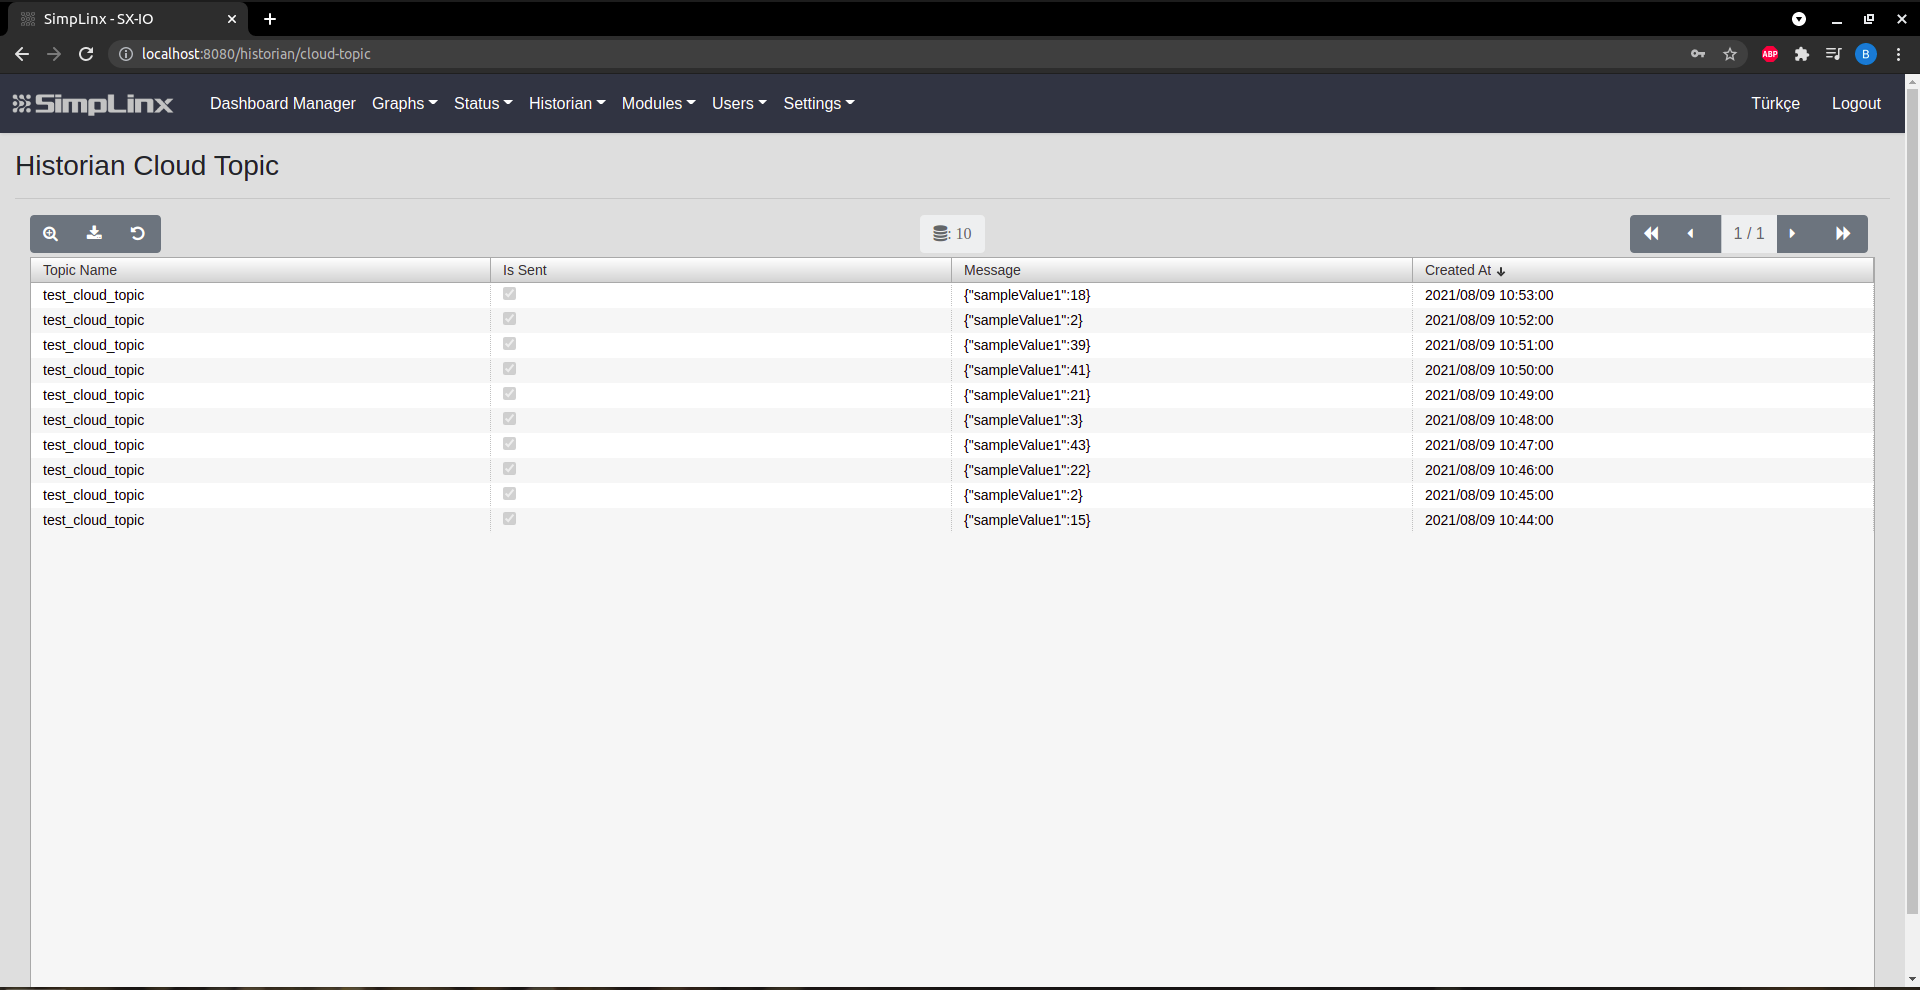Viewport: 1920px width, 990px height.
Task: Switch language to Türkçe
Action: [1775, 104]
